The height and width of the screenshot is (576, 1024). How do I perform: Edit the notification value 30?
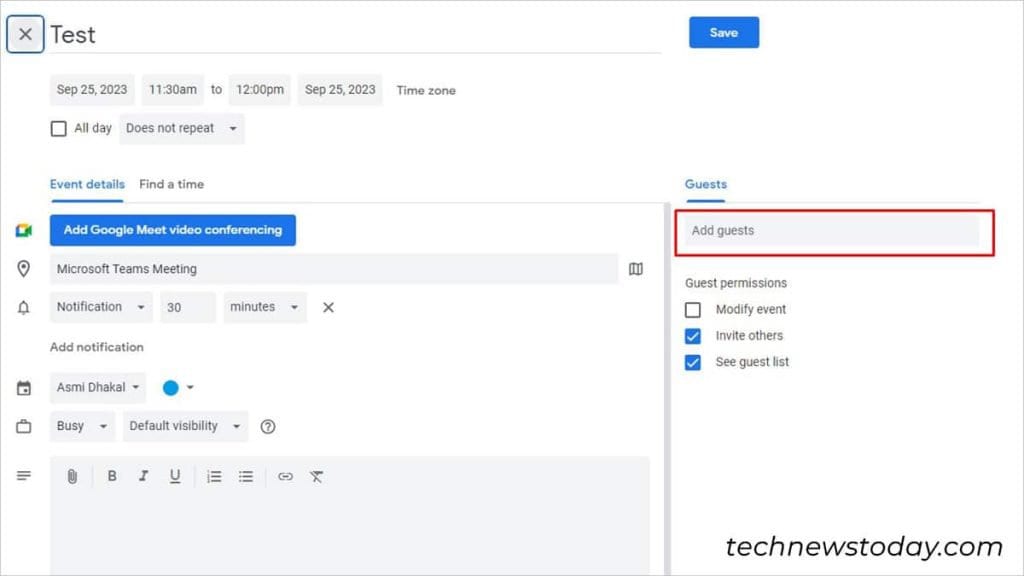click(x=187, y=307)
